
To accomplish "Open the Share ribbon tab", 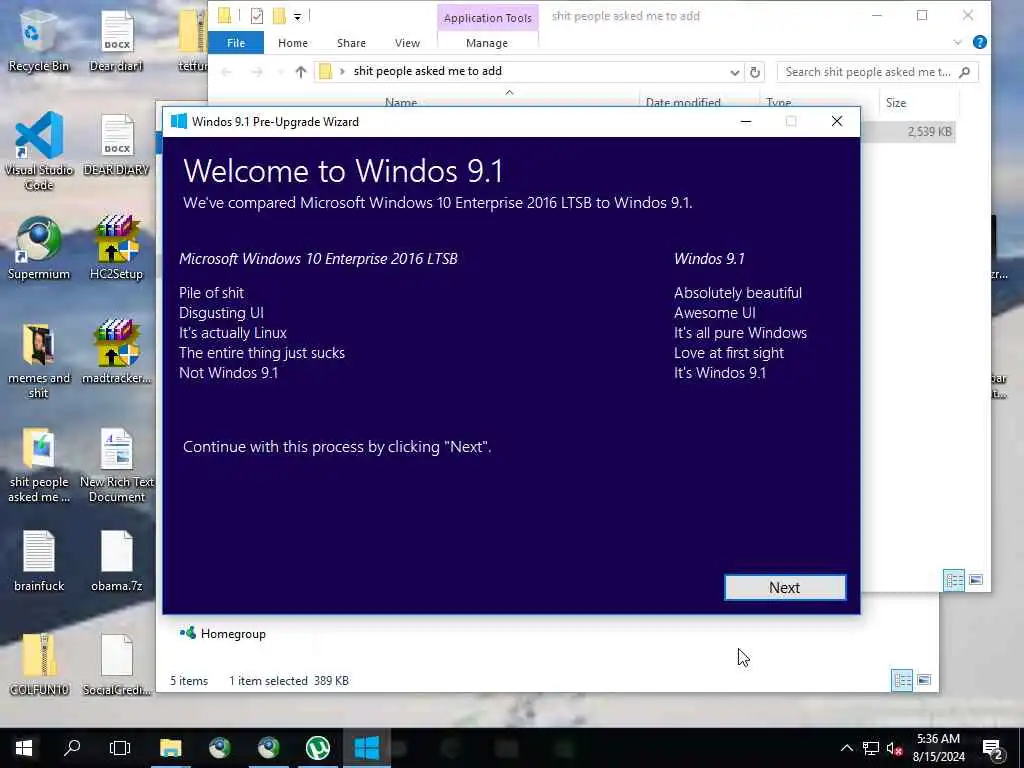I will pos(351,43).
